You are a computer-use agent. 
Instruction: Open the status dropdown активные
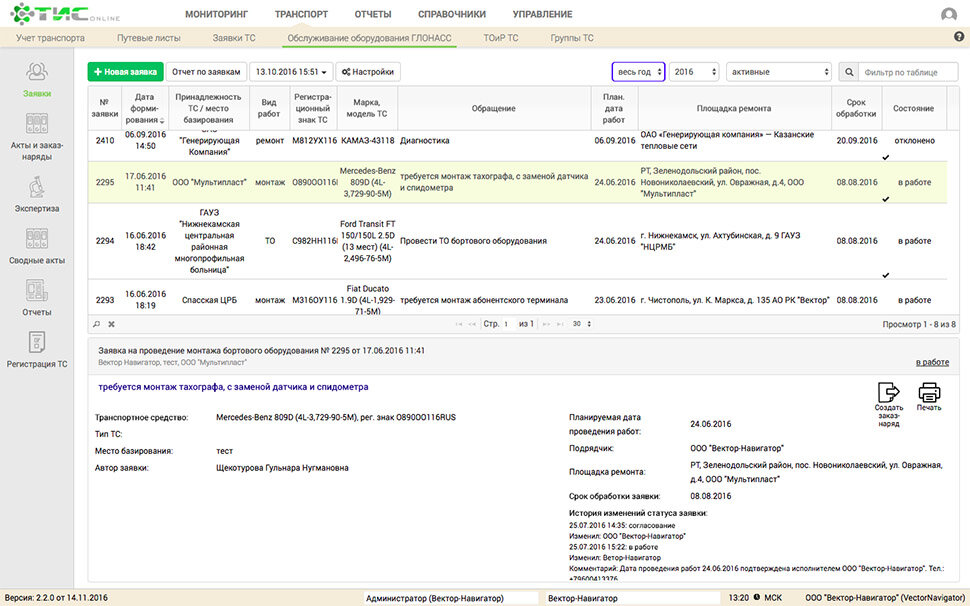pos(779,72)
